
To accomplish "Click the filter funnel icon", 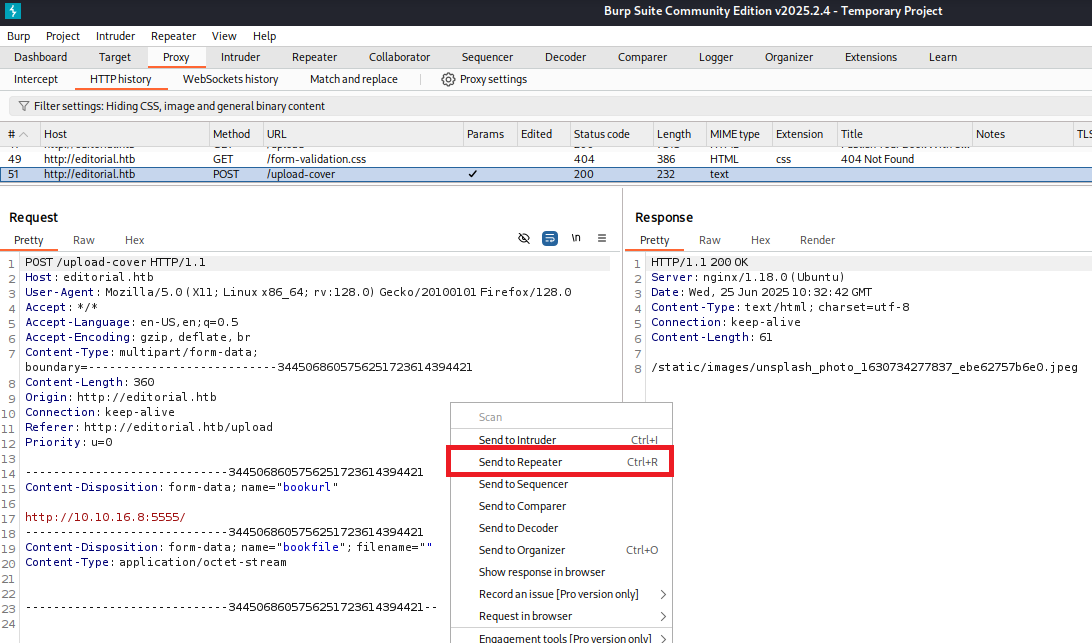I will tap(23, 106).
